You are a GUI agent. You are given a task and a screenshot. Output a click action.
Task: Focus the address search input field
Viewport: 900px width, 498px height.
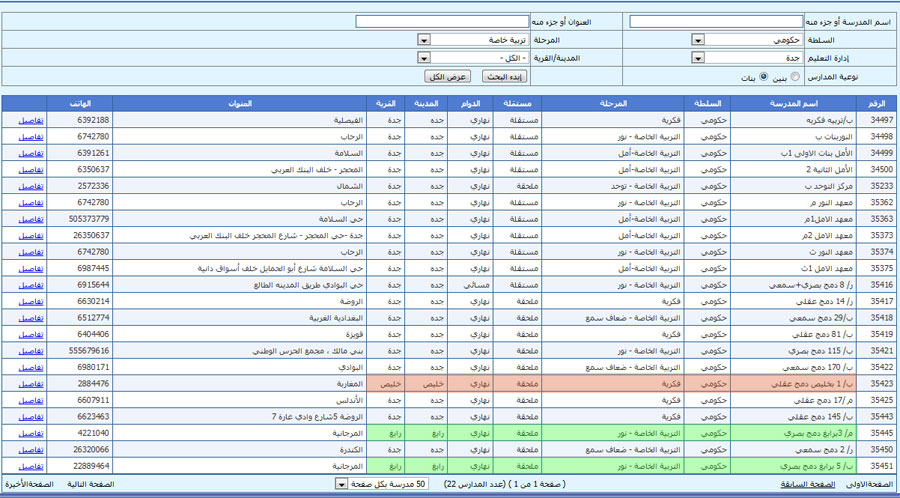point(442,22)
